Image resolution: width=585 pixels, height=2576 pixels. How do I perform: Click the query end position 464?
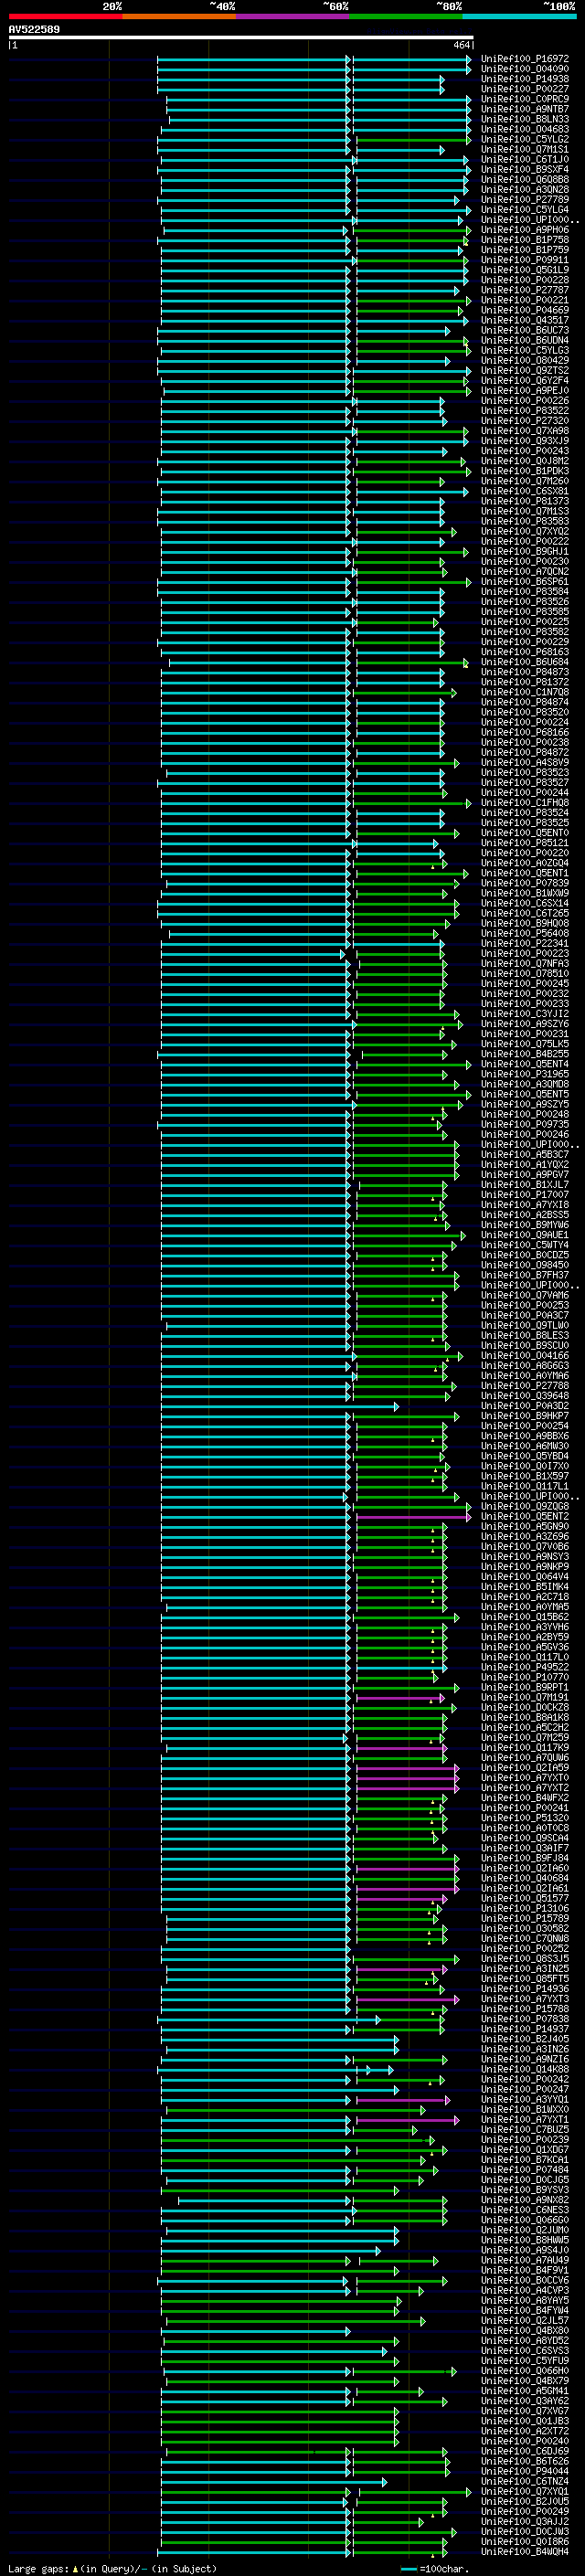point(461,45)
